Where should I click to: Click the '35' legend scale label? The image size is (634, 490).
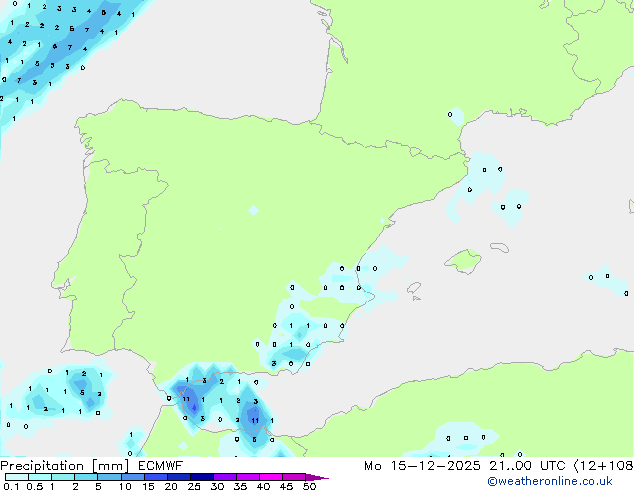point(240,486)
